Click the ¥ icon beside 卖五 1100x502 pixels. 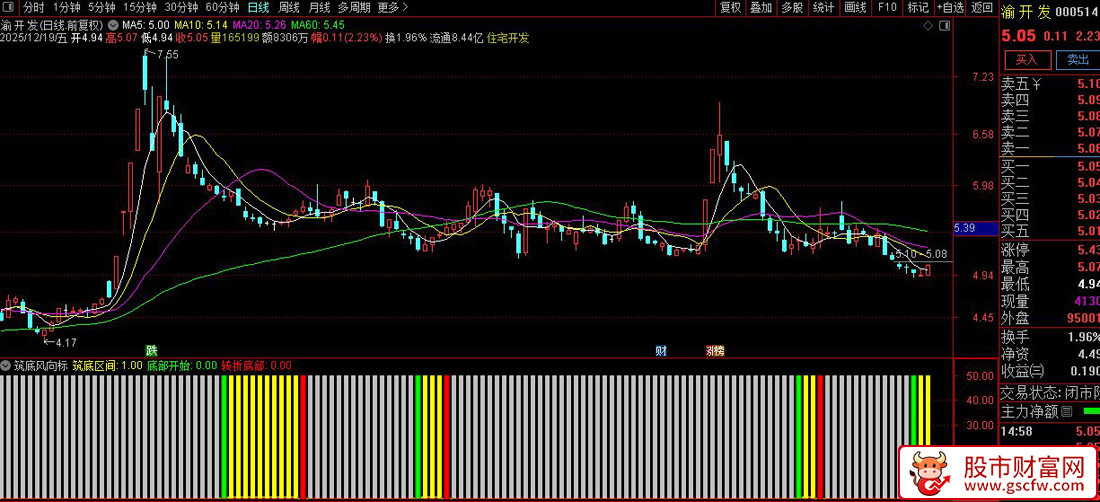coord(1039,84)
